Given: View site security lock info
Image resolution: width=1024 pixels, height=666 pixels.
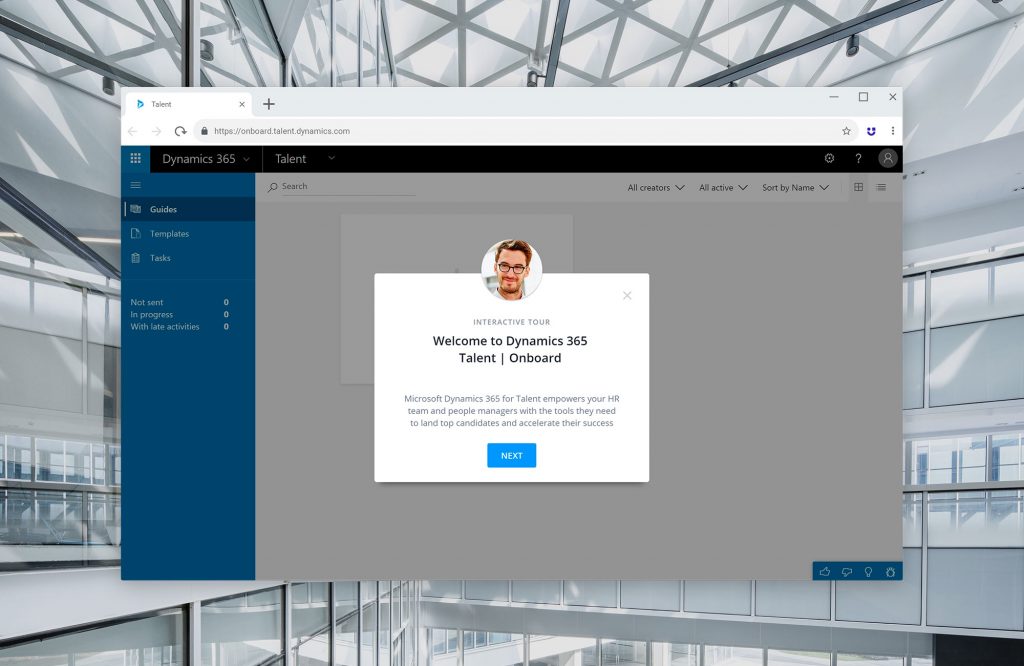Looking at the screenshot, I should coord(204,131).
